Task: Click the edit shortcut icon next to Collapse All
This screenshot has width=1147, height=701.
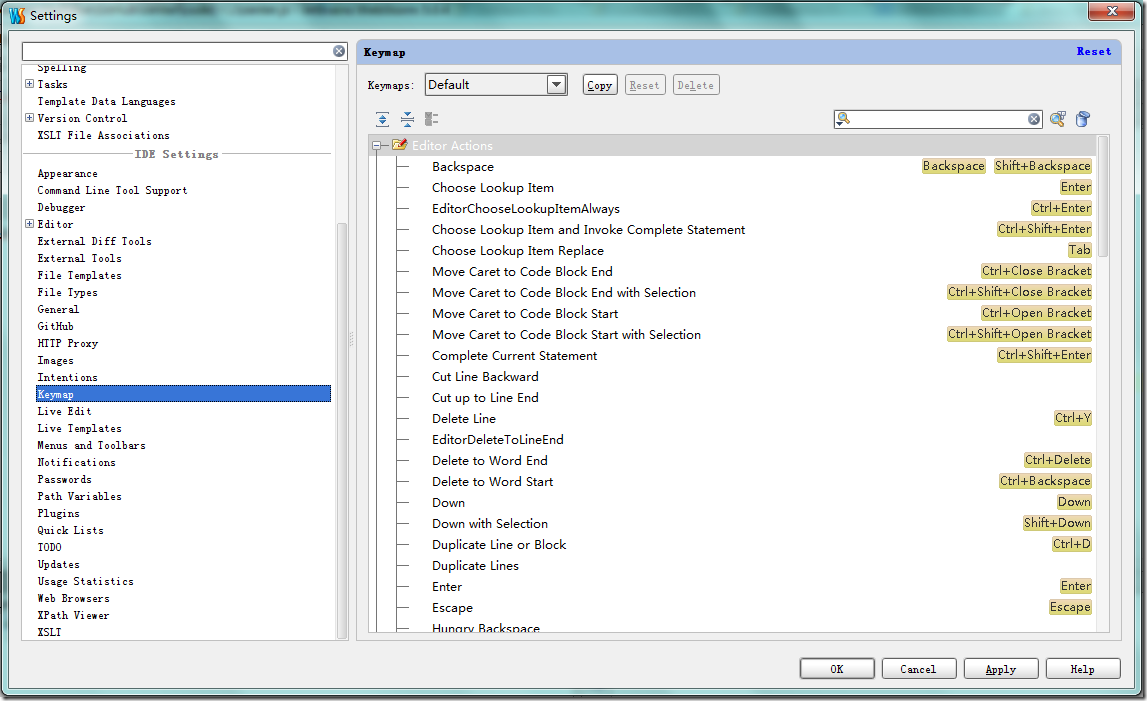Action: tap(432, 119)
